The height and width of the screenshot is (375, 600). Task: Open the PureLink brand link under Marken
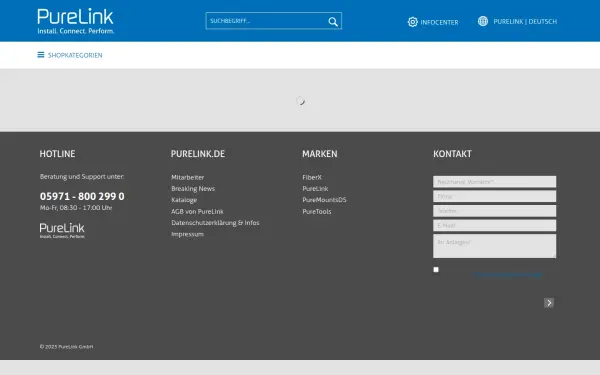pos(315,189)
